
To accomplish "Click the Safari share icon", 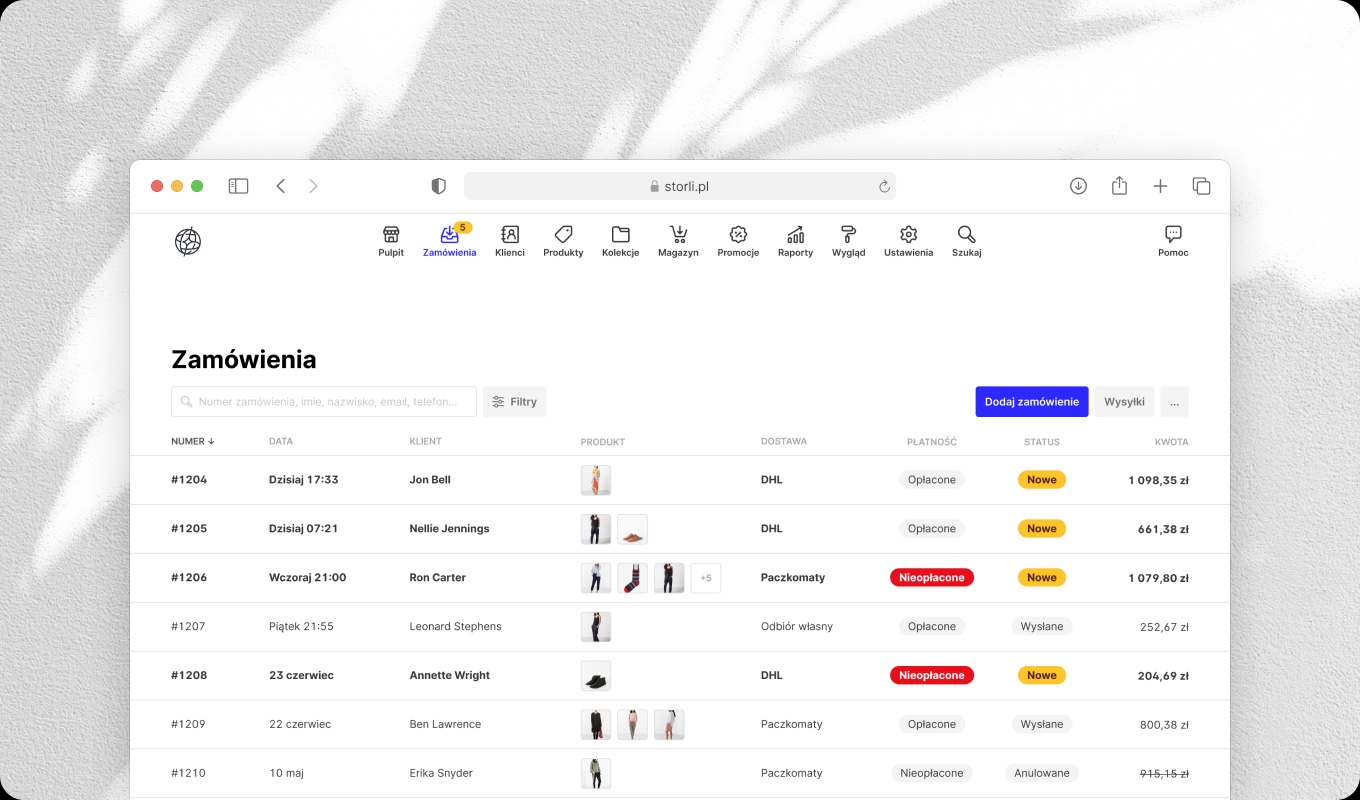I will [x=1119, y=186].
